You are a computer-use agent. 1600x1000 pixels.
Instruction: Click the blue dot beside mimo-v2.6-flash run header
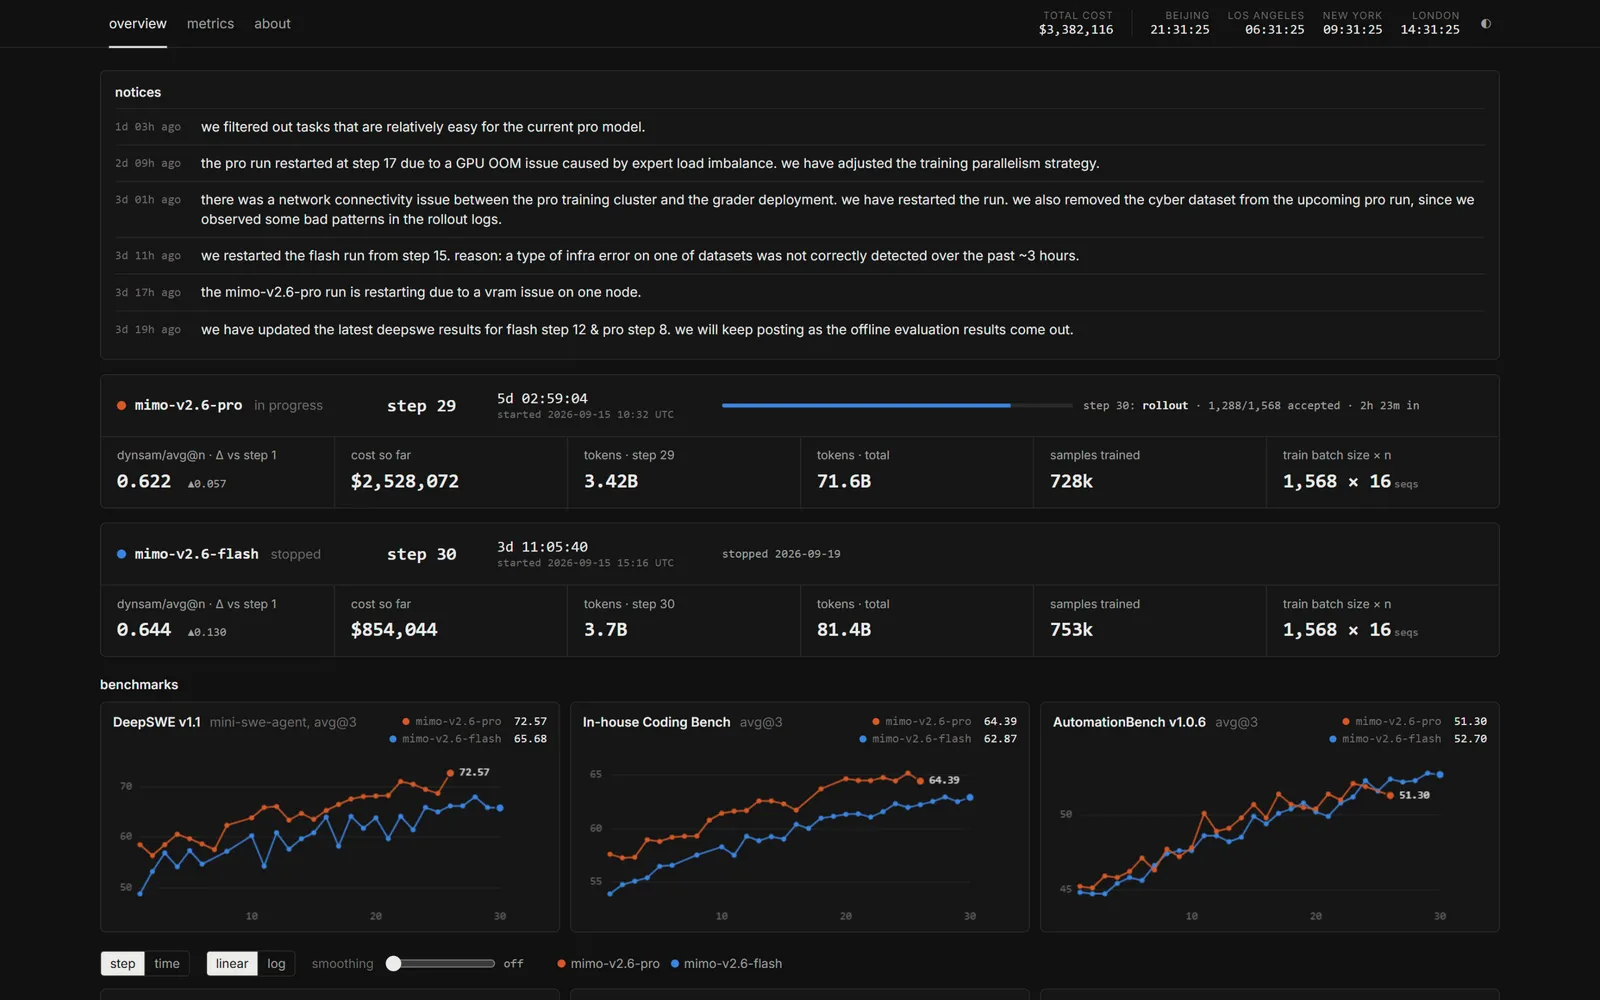(x=121, y=554)
